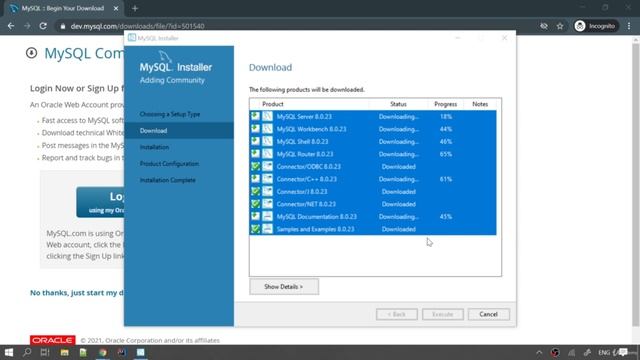
Task: Open the Windows Start menu
Action: pyautogui.click(x=9, y=352)
